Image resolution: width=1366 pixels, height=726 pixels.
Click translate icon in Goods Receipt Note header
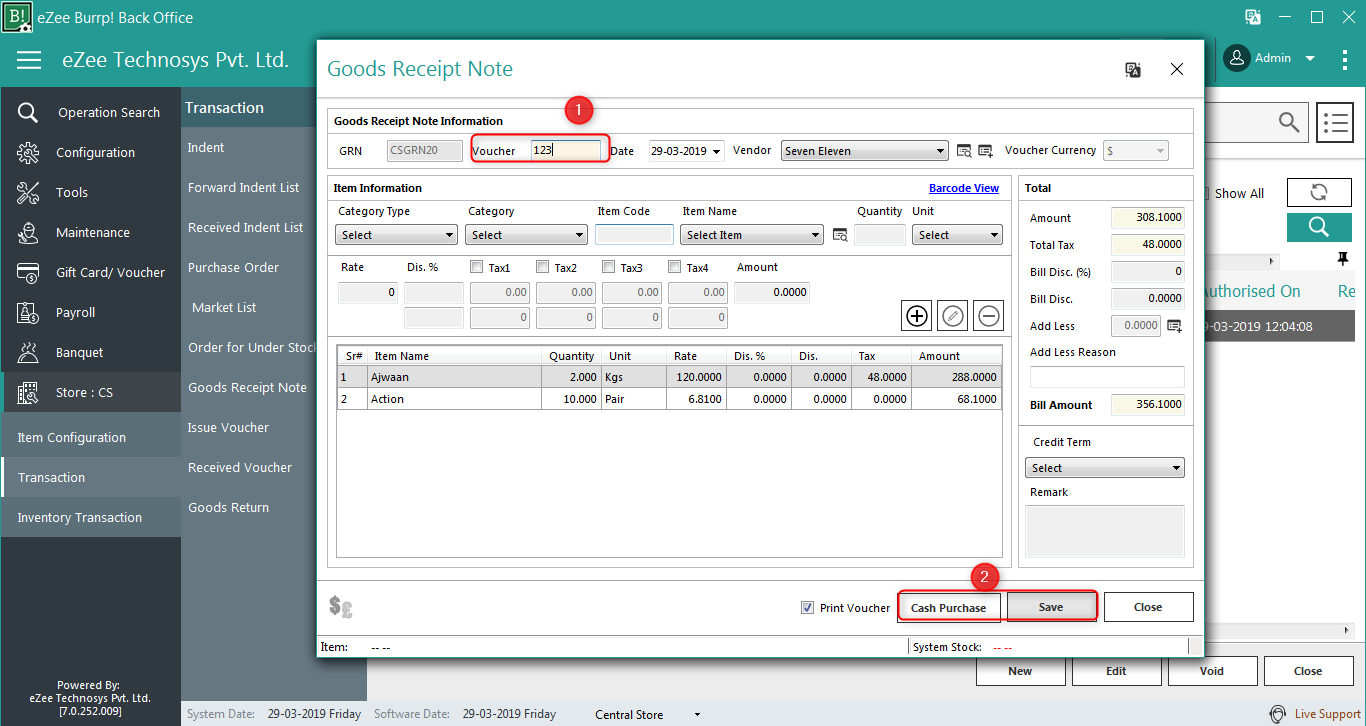pyautogui.click(x=1133, y=70)
